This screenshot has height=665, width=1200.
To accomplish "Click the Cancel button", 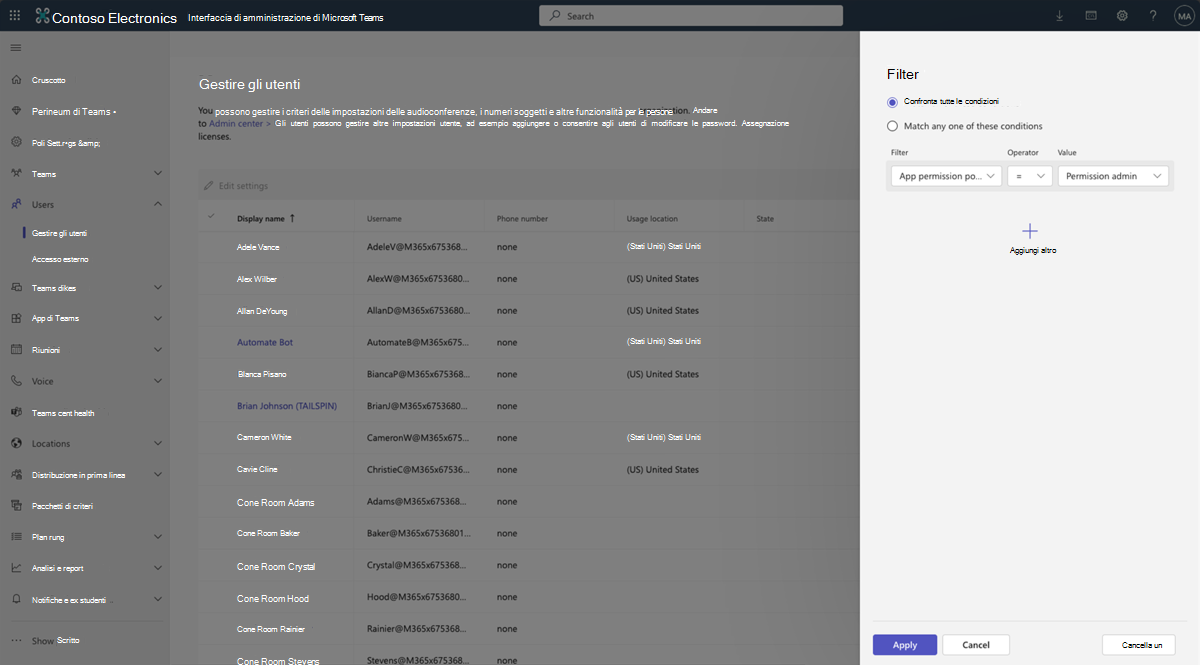I will pyautogui.click(x=976, y=645).
